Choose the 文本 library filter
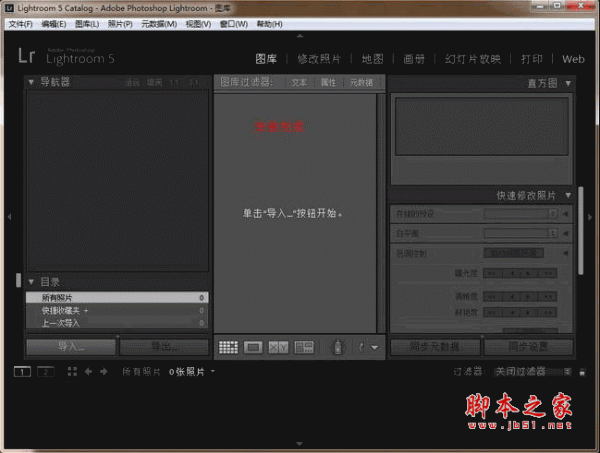Screen dimensions: 600x453 (x=299, y=83)
